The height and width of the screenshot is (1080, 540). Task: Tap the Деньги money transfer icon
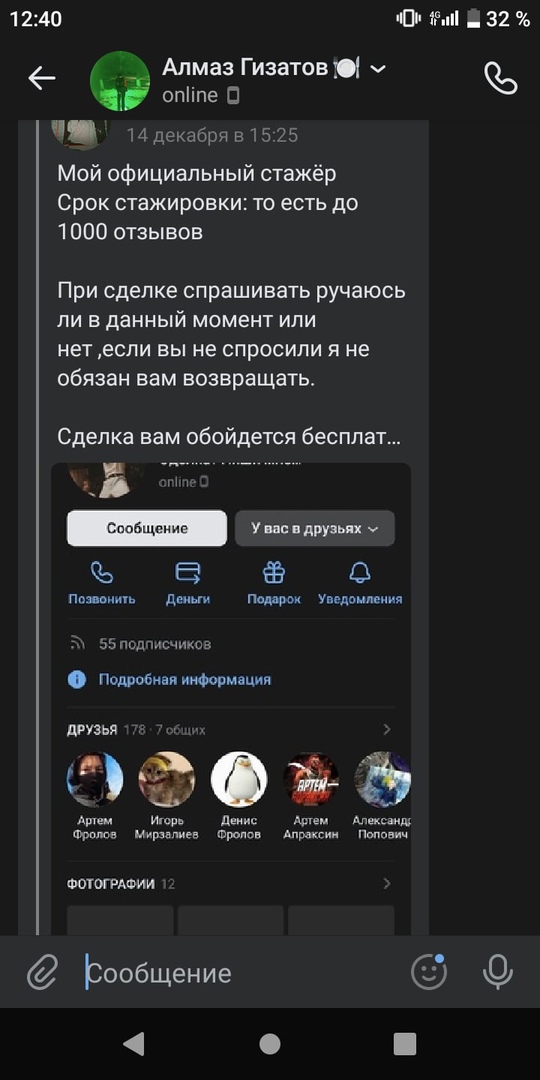pos(188,572)
